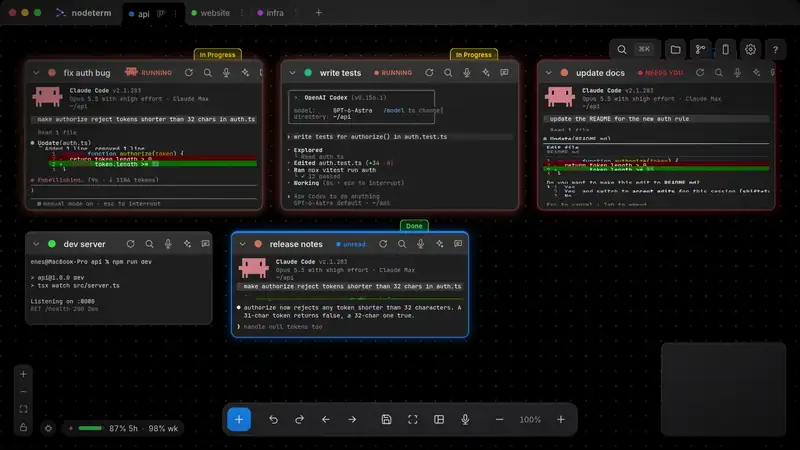
Task: Open the git branch icon in top toolbar
Action: 701,49
